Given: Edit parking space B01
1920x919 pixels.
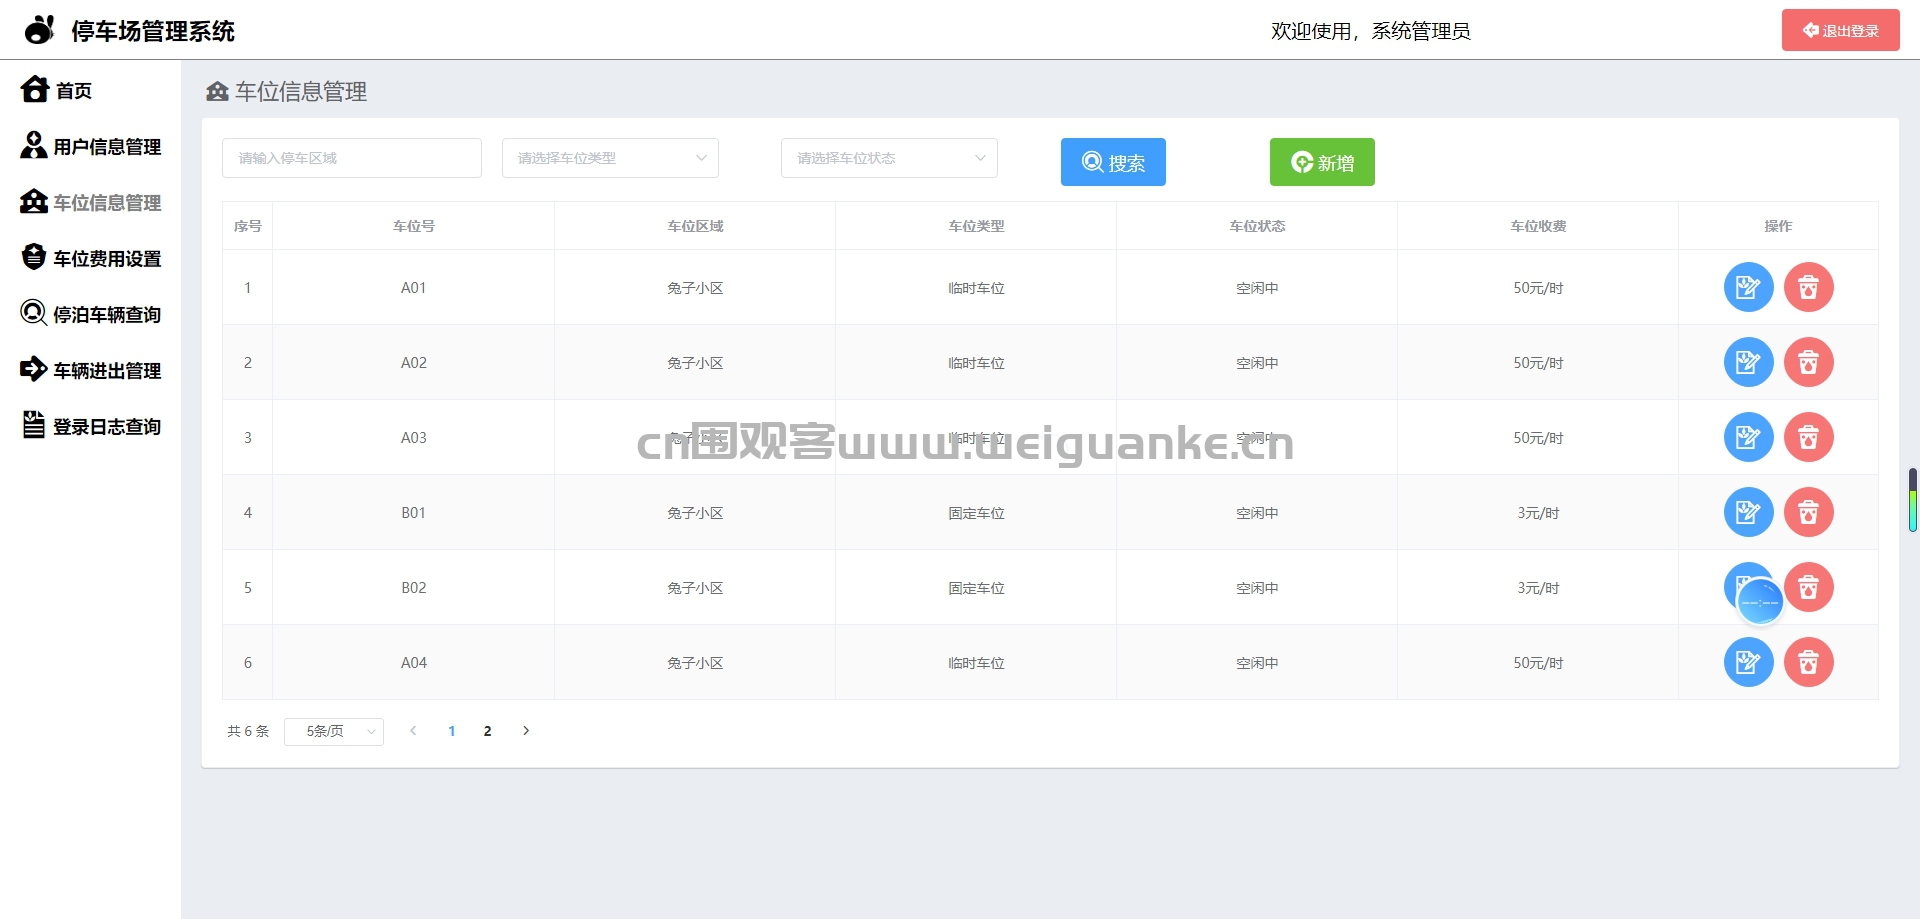Looking at the screenshot, I should tap(1748, 512).
